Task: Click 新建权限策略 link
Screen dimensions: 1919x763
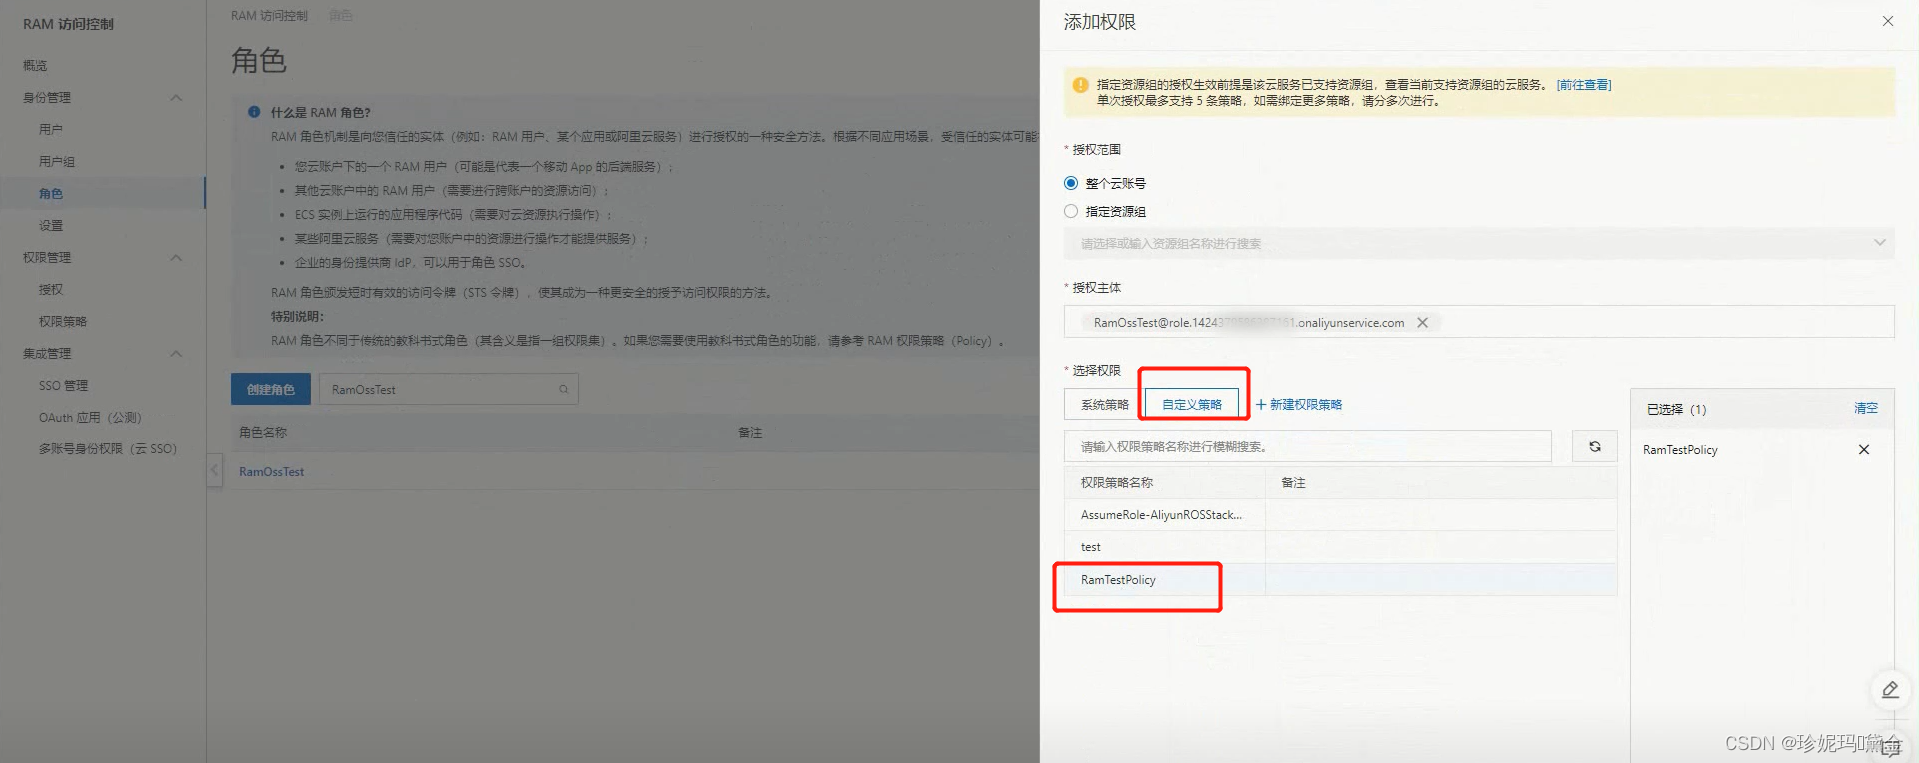Action: (x=1298, y=404)
